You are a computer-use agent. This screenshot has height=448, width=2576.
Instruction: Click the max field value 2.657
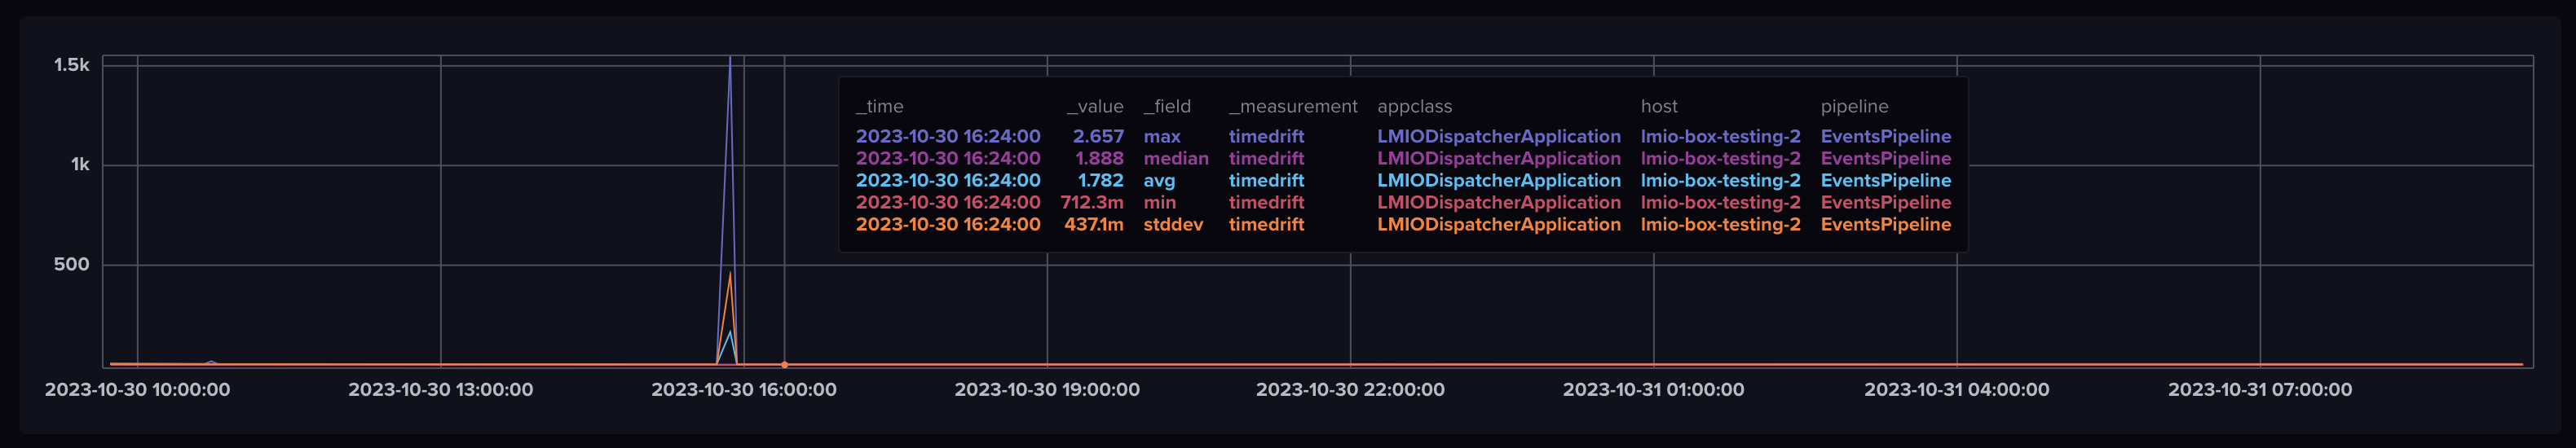point(1098,136)
